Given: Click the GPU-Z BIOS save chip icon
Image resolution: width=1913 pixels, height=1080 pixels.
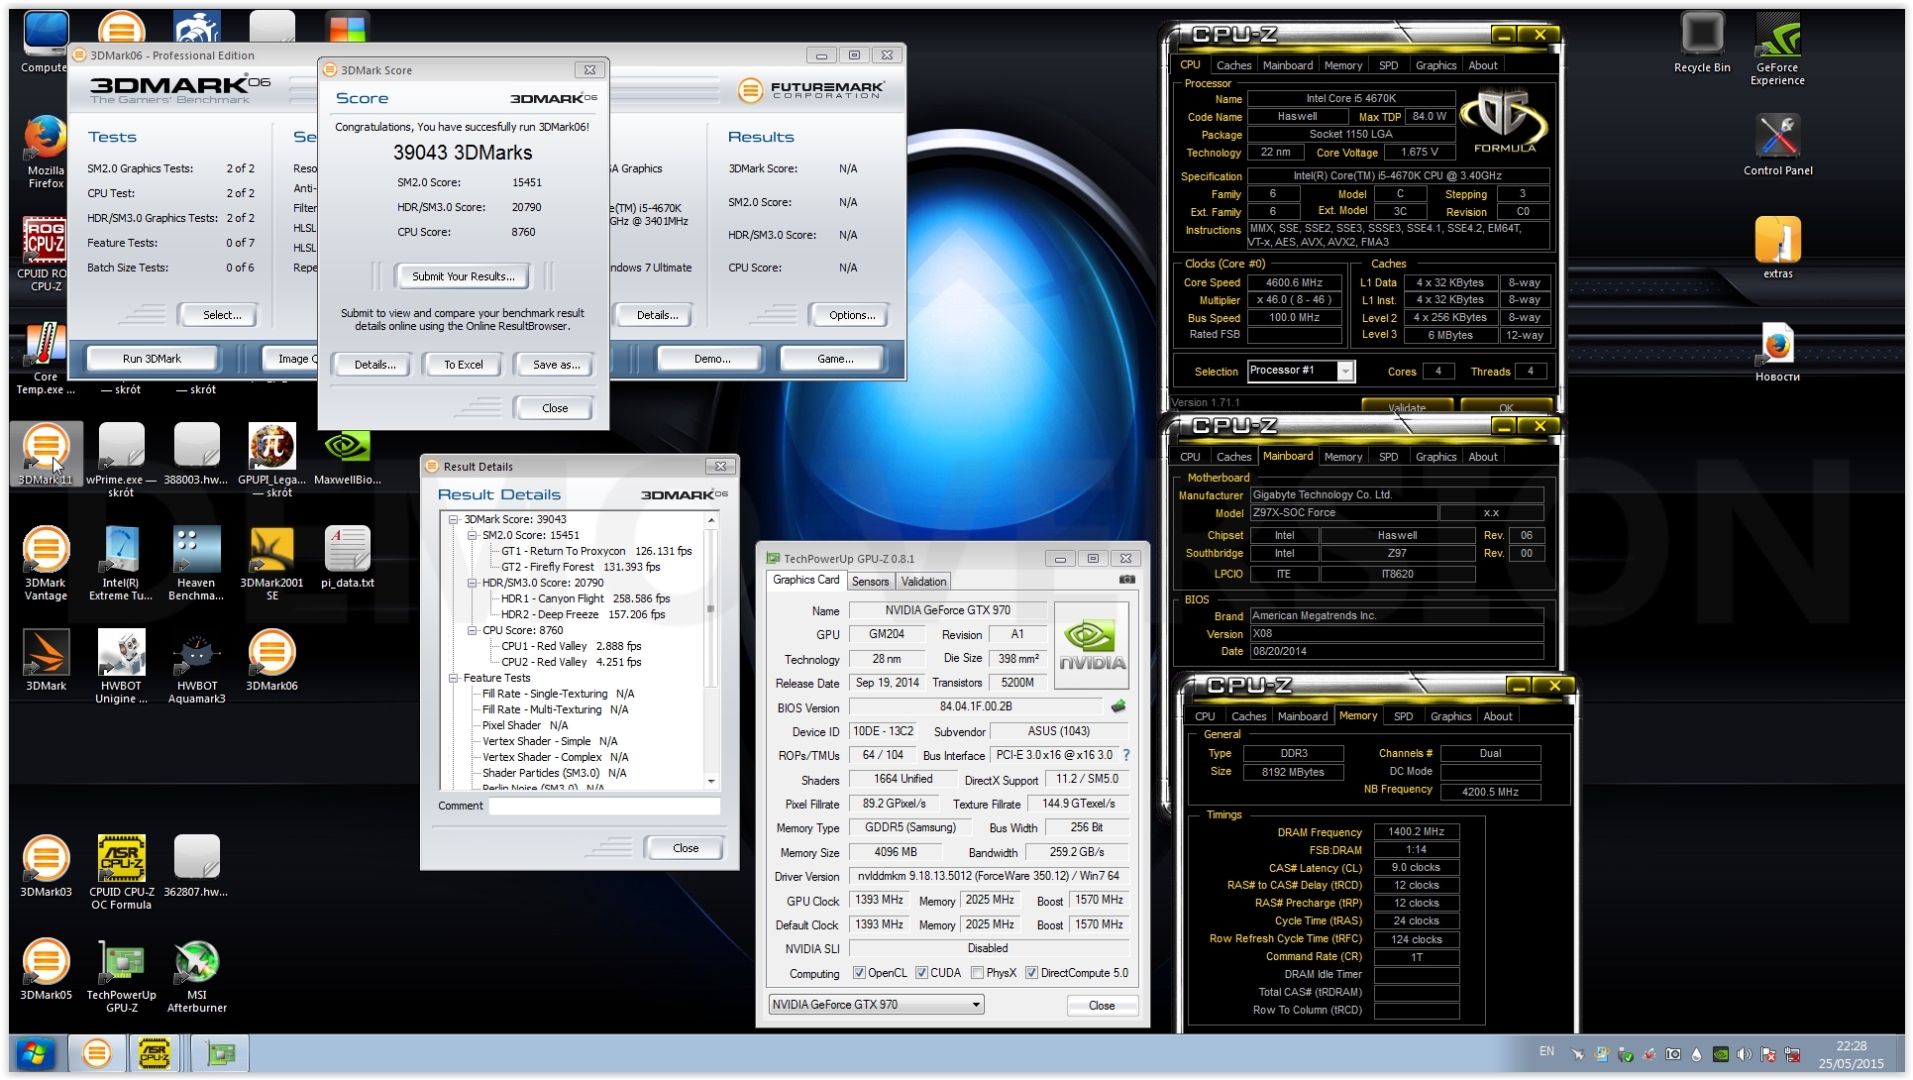Looking at the screenshot, I should coord(1118,706).
